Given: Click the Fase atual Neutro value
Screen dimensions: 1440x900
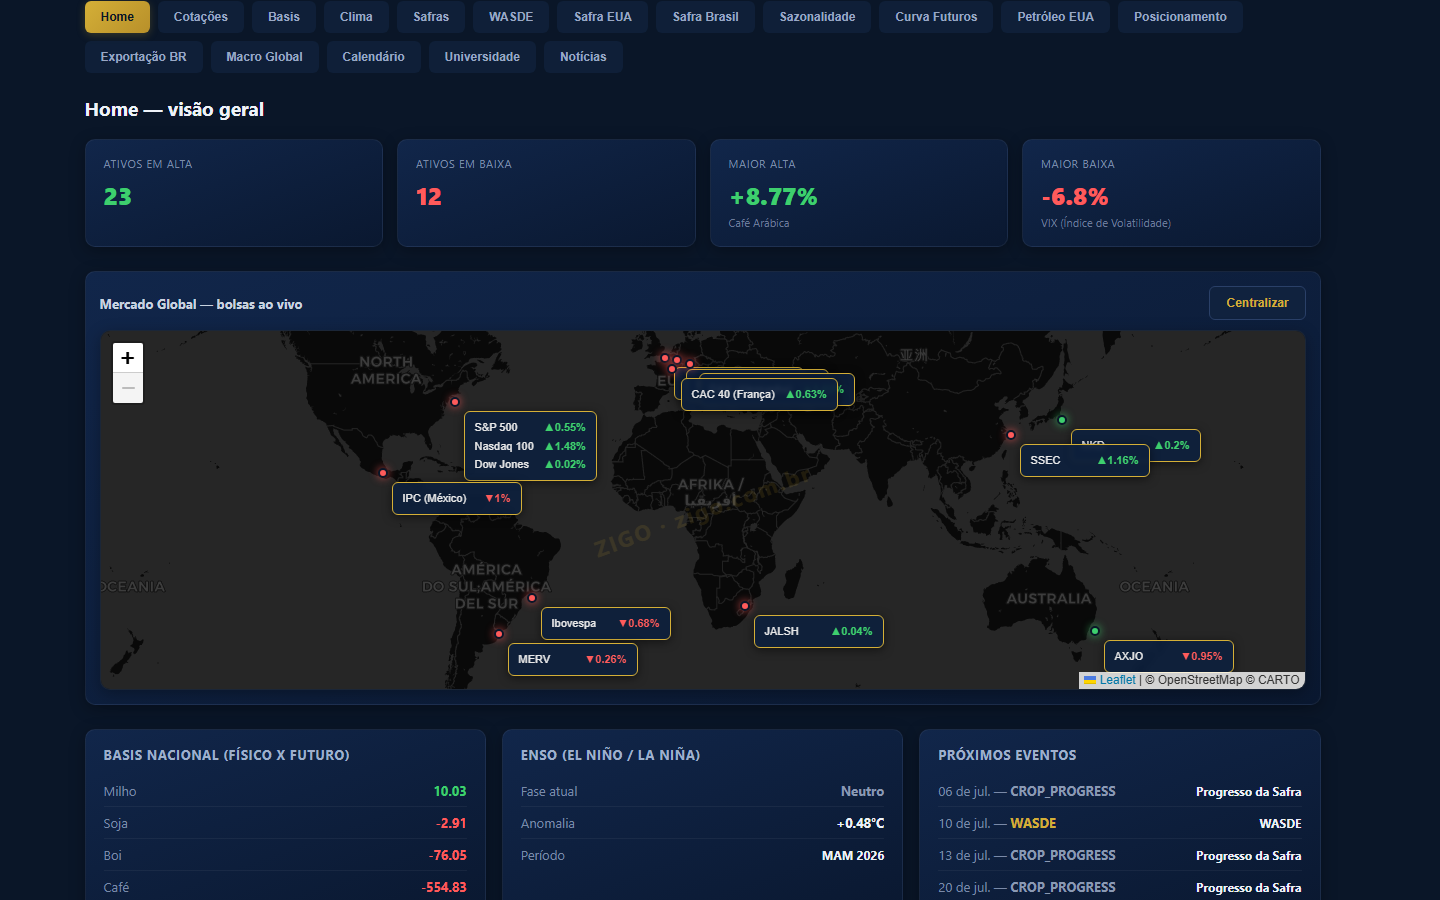Looking at the screenshot, I should coord(862,791).
